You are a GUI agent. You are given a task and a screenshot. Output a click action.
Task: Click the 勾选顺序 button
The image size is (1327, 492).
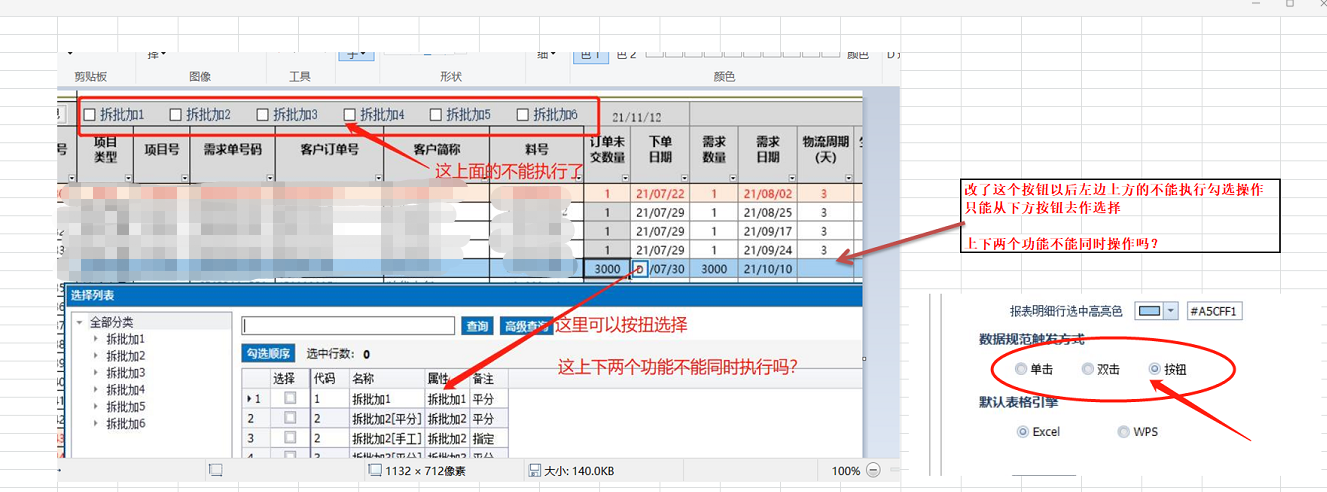coord(268,354)
